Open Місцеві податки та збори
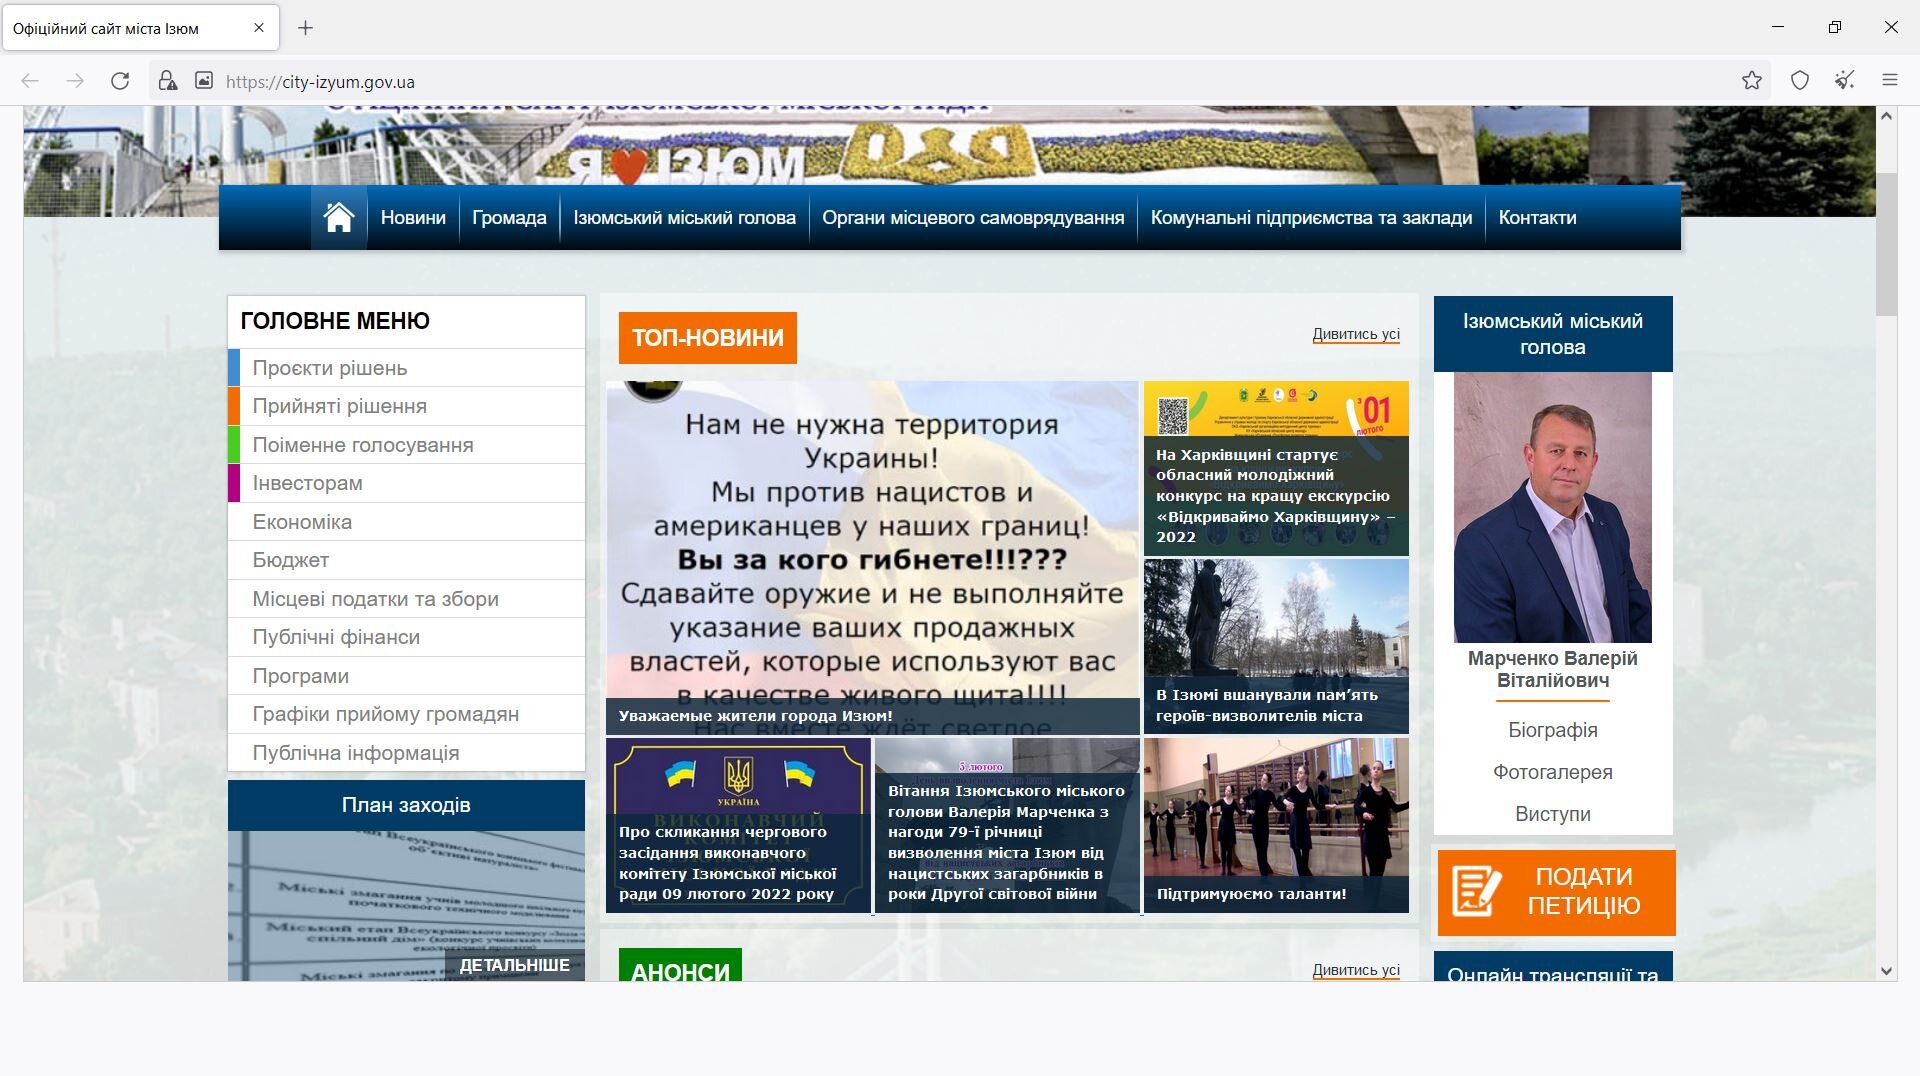Viewport: 1920px width, 1076px height. 406,599
